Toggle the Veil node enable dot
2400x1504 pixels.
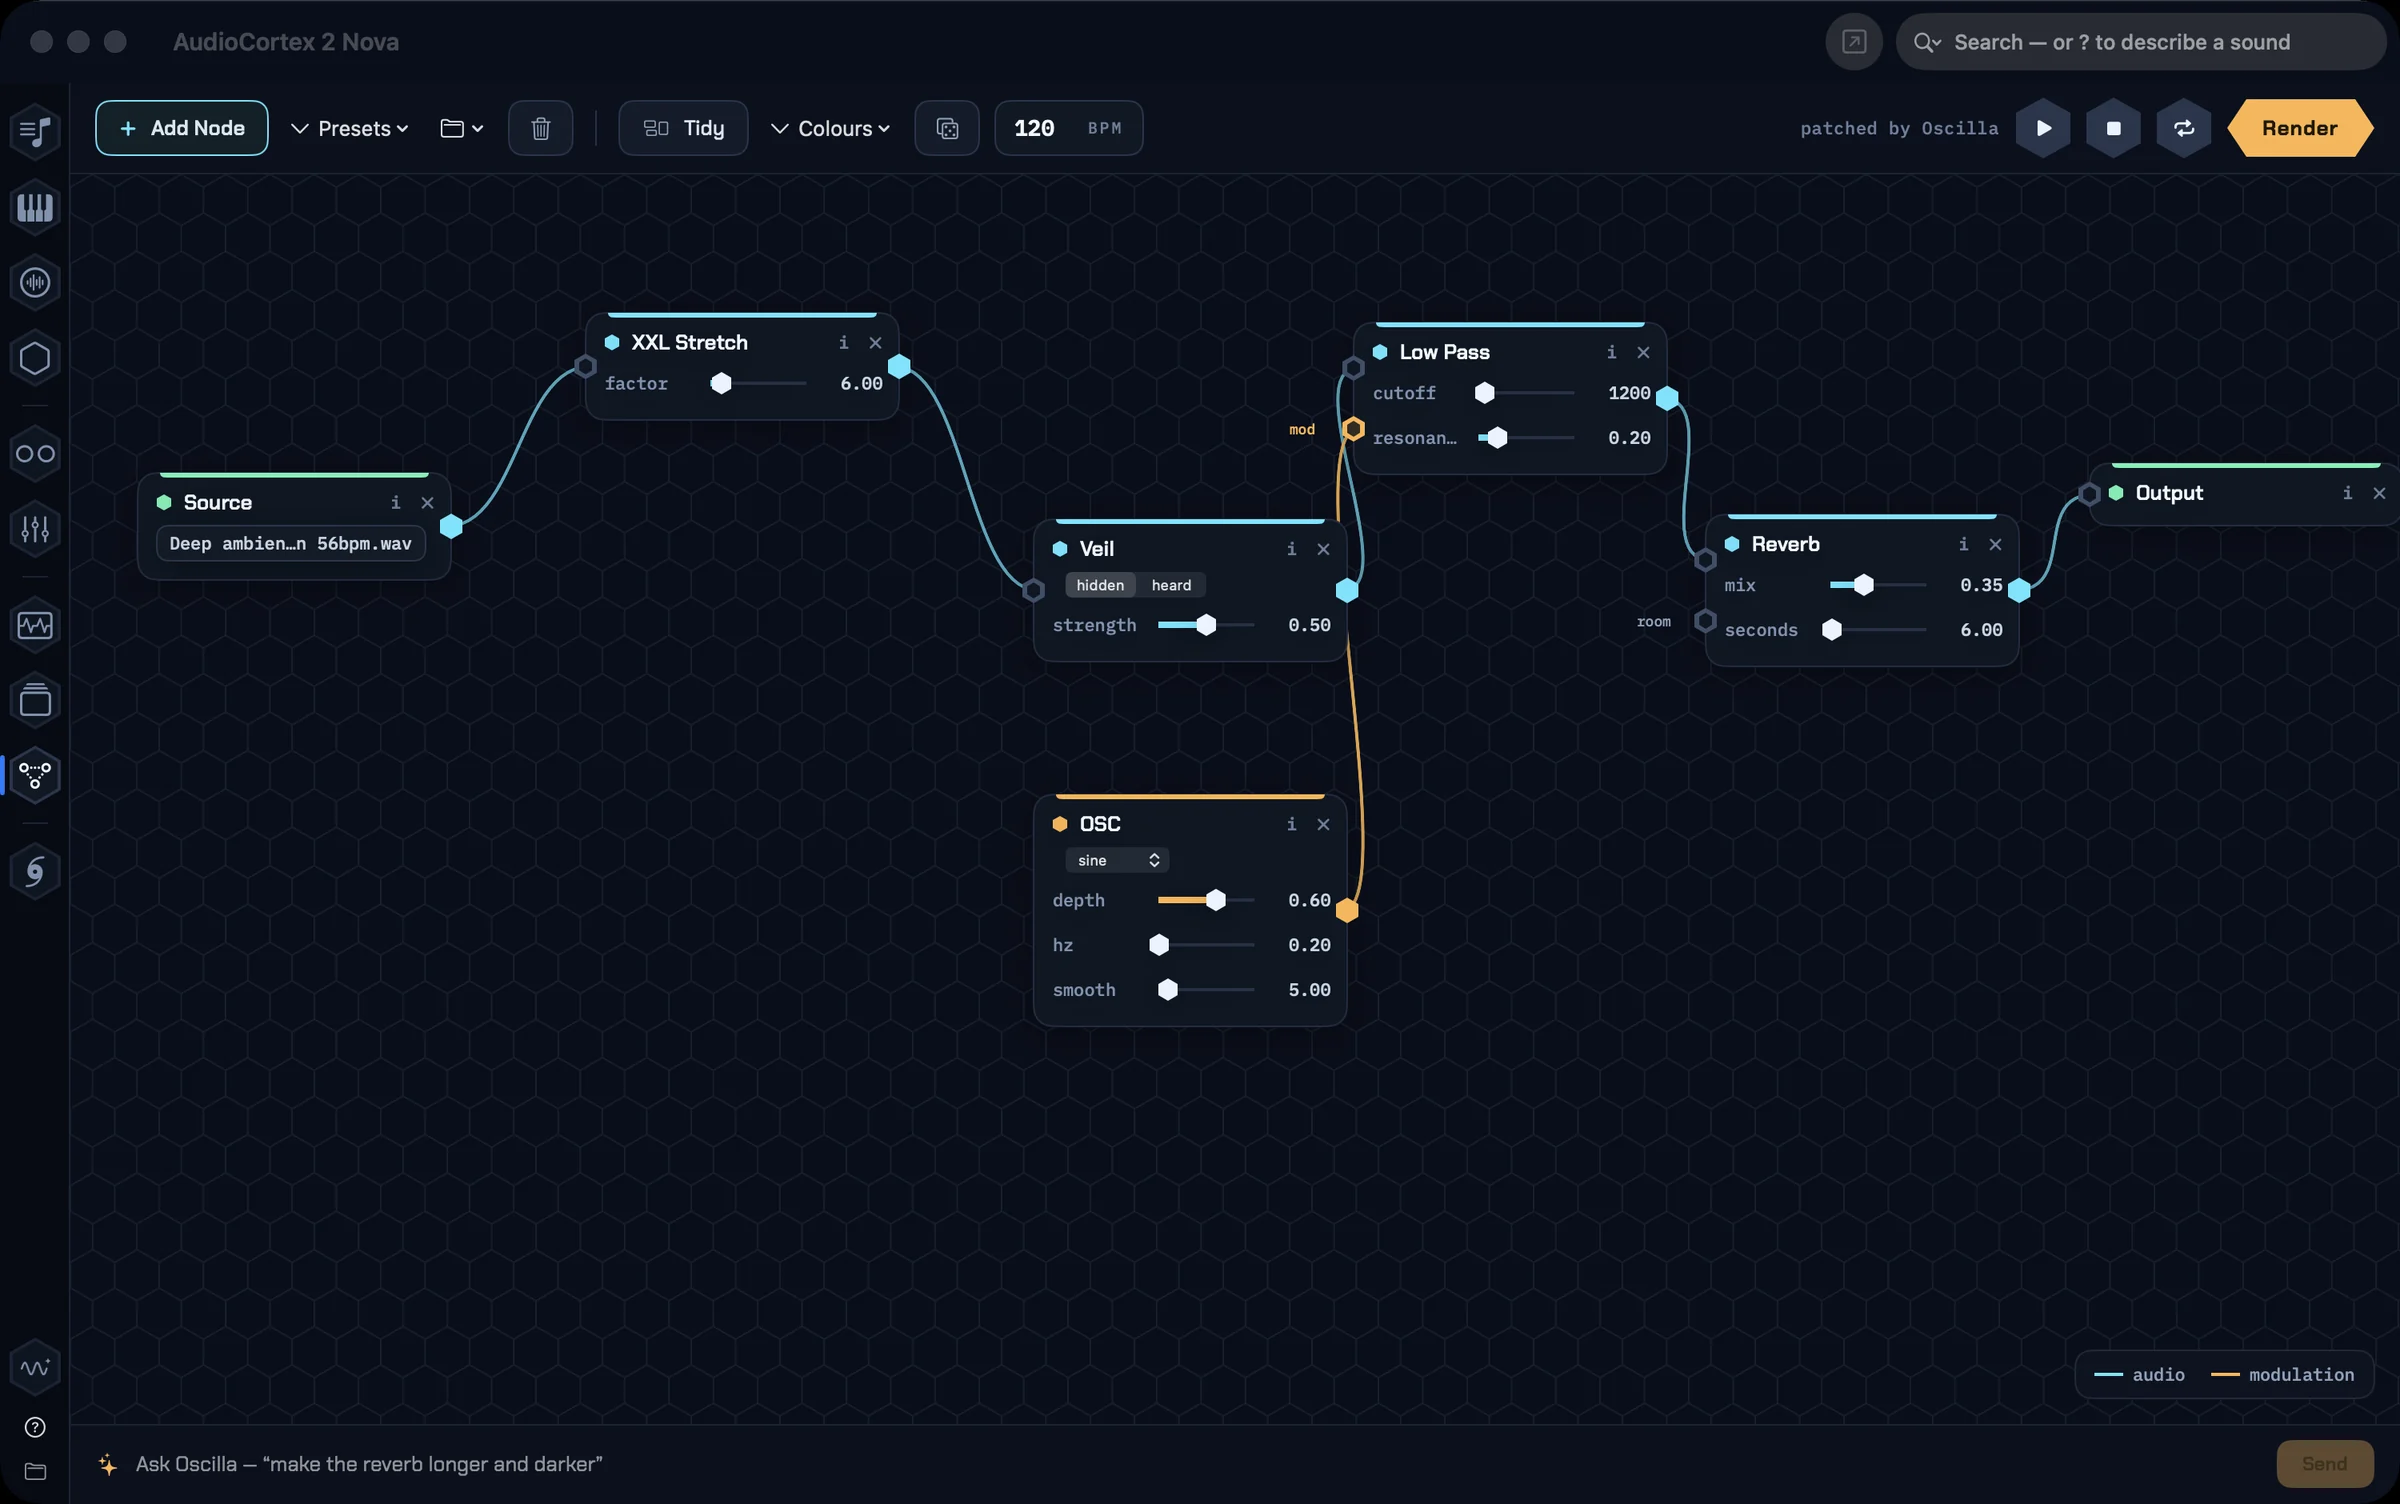(x=1060, y=549)
